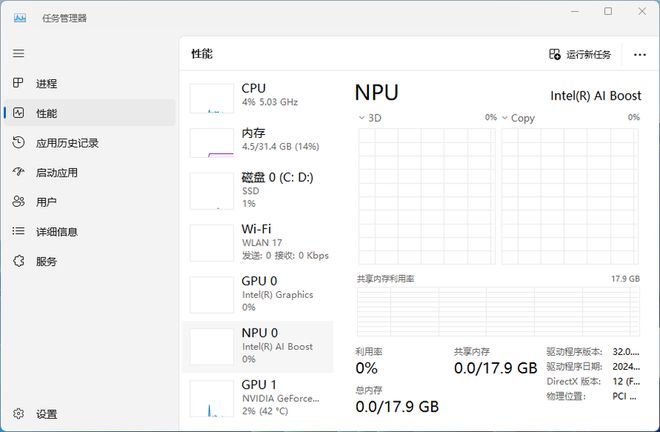Open the 服务 services icon
The height and width of the screenshot is (432, 660).
pos(18,261)
